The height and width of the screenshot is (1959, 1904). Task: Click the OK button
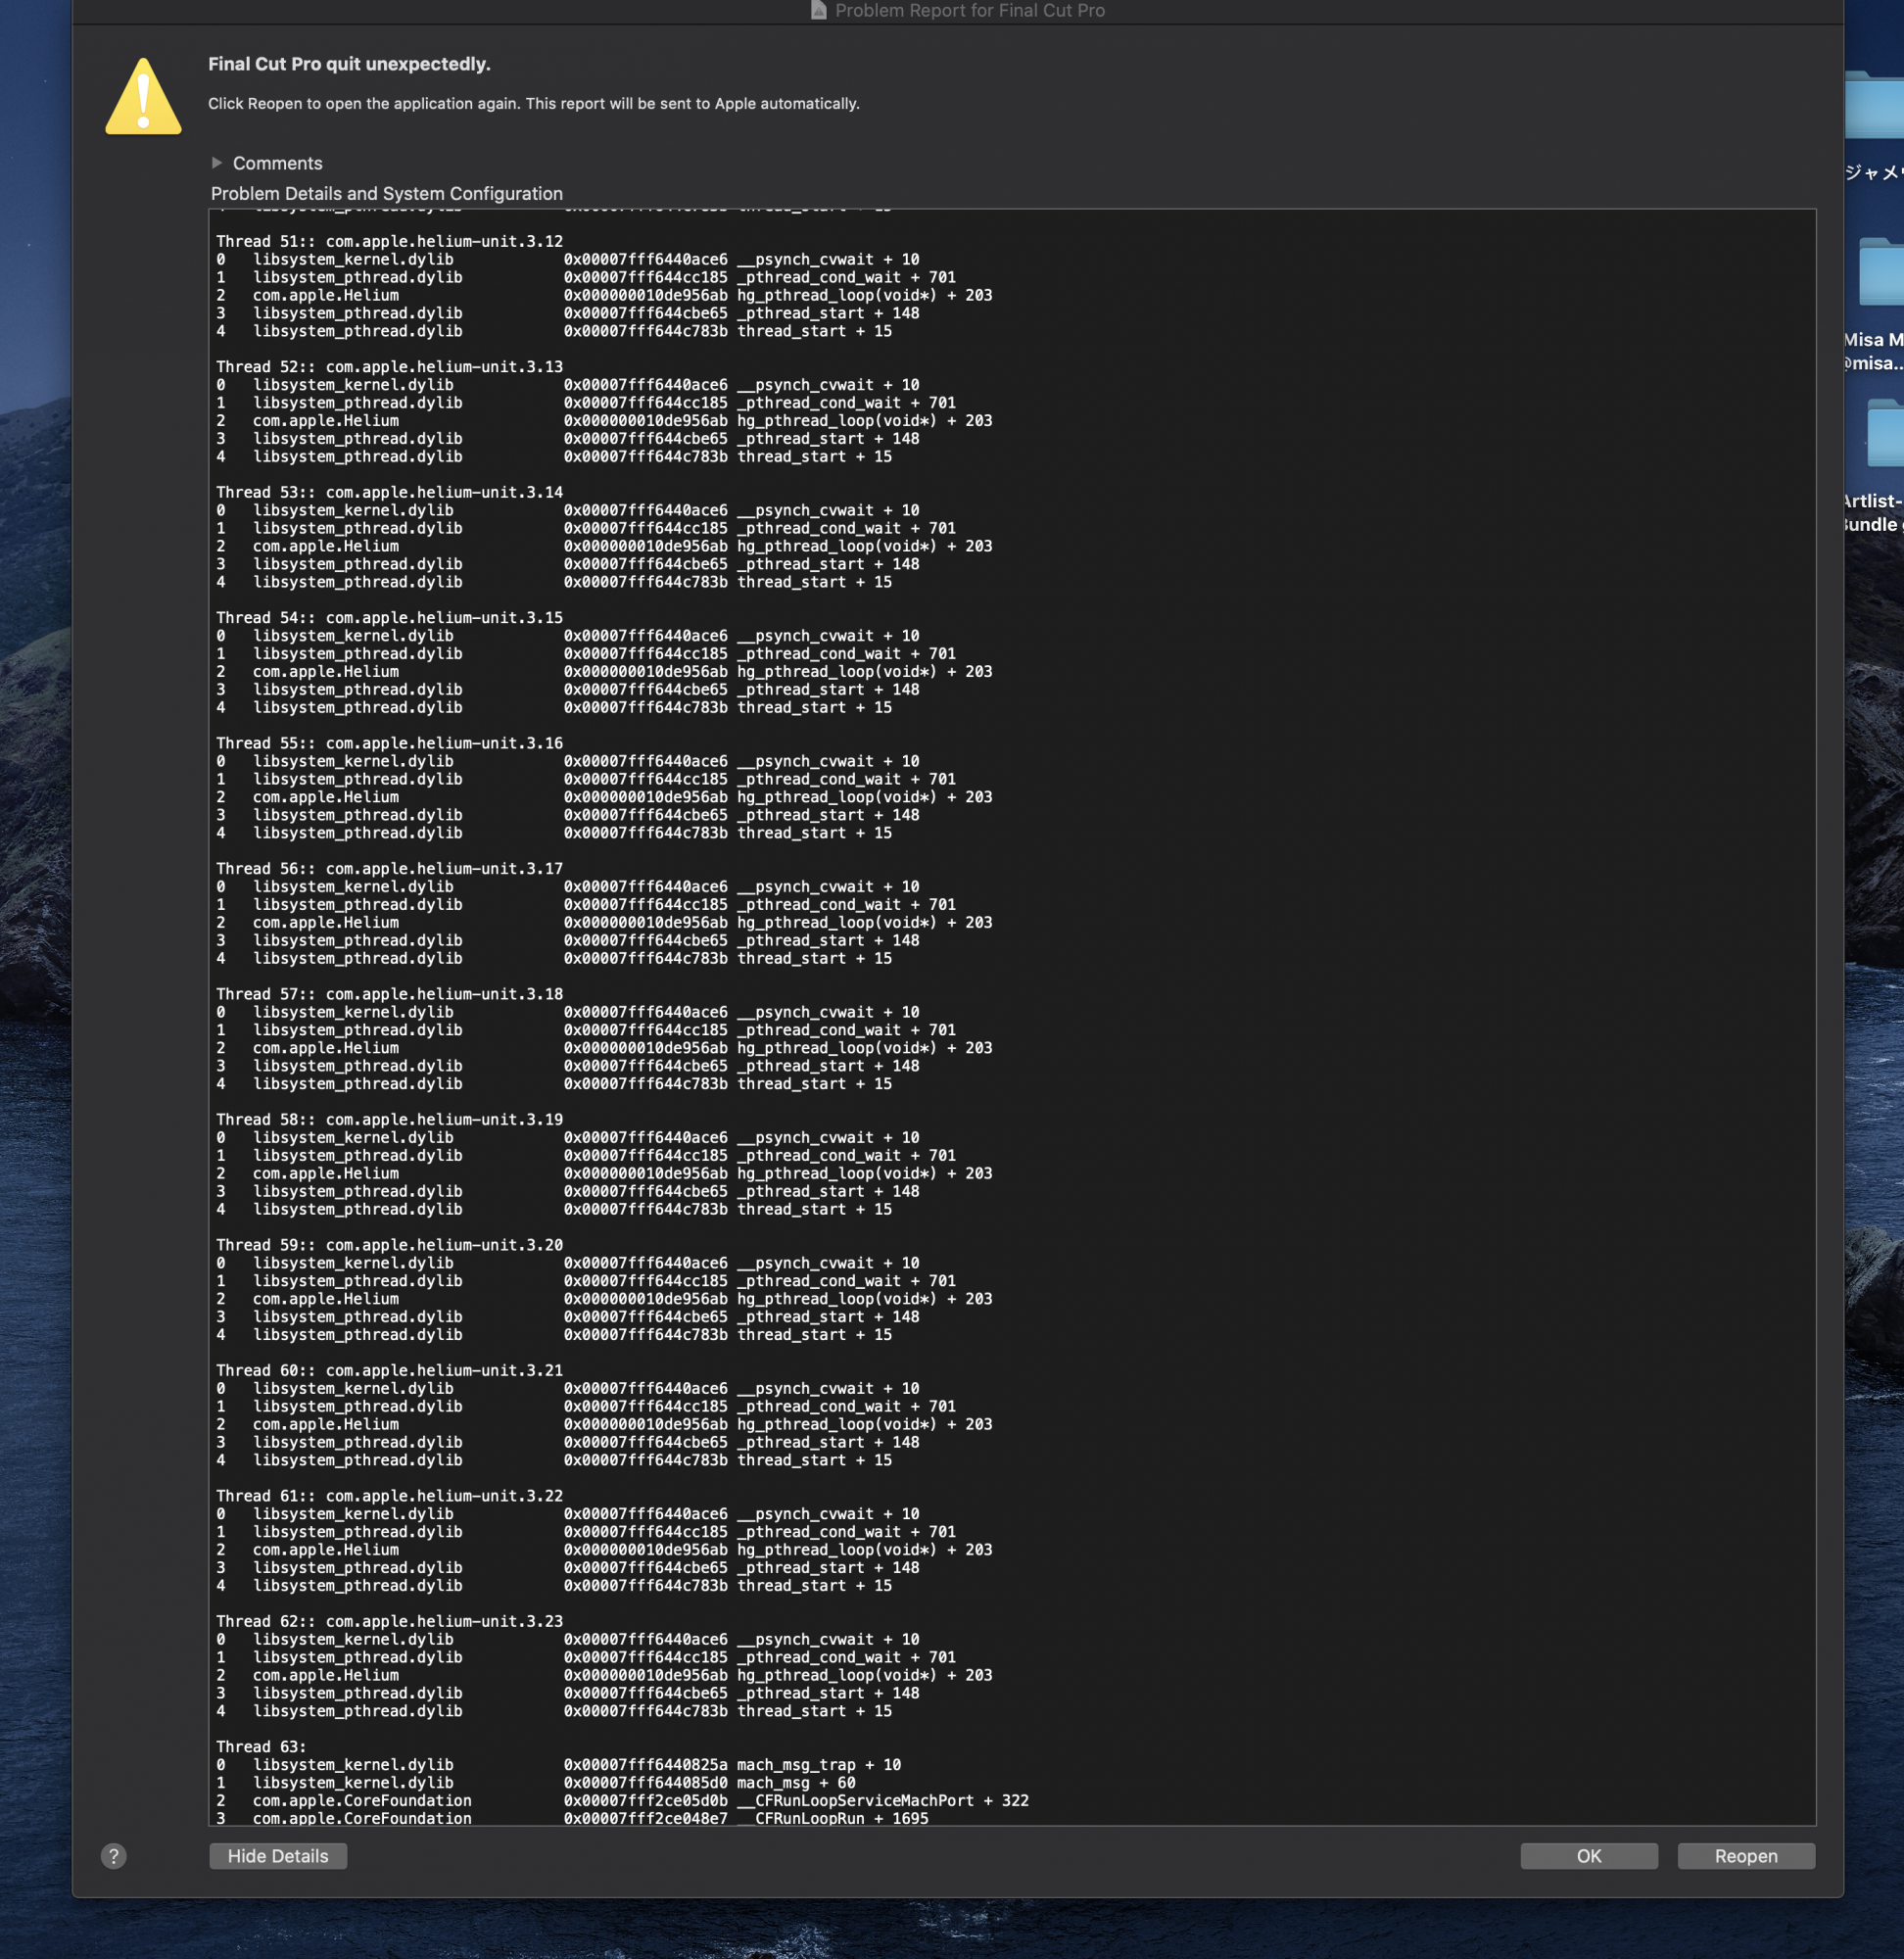point(1588,1856)
